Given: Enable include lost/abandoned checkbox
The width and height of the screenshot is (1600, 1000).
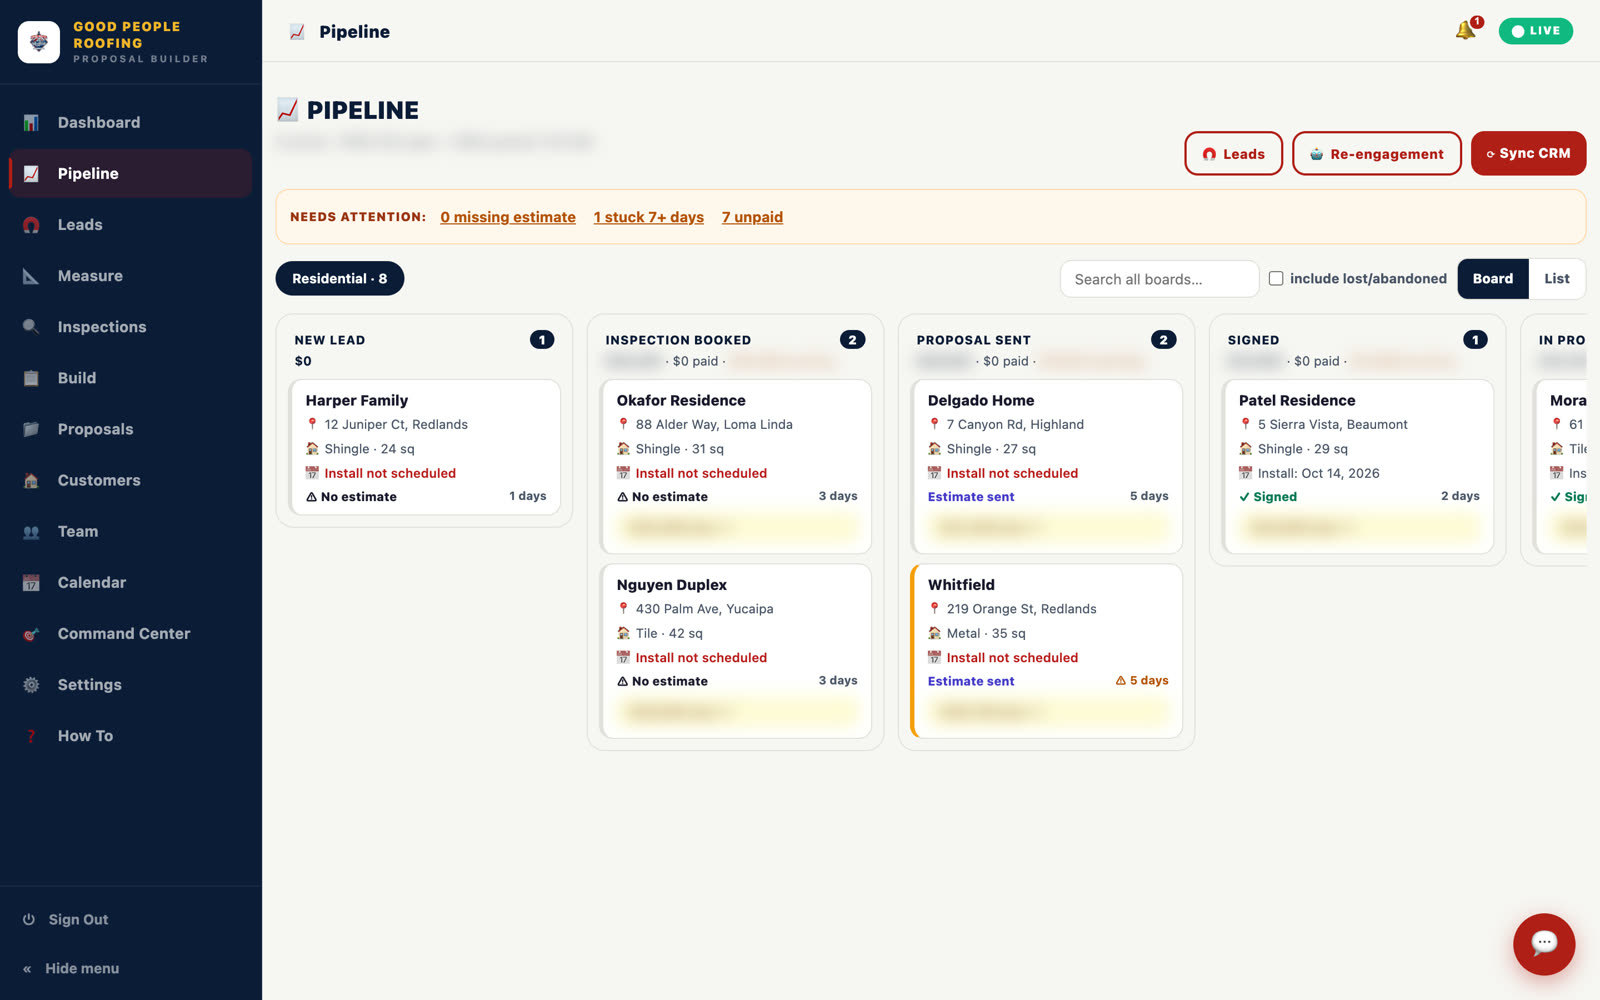Looking at the screenshot, I should 1276,279.
